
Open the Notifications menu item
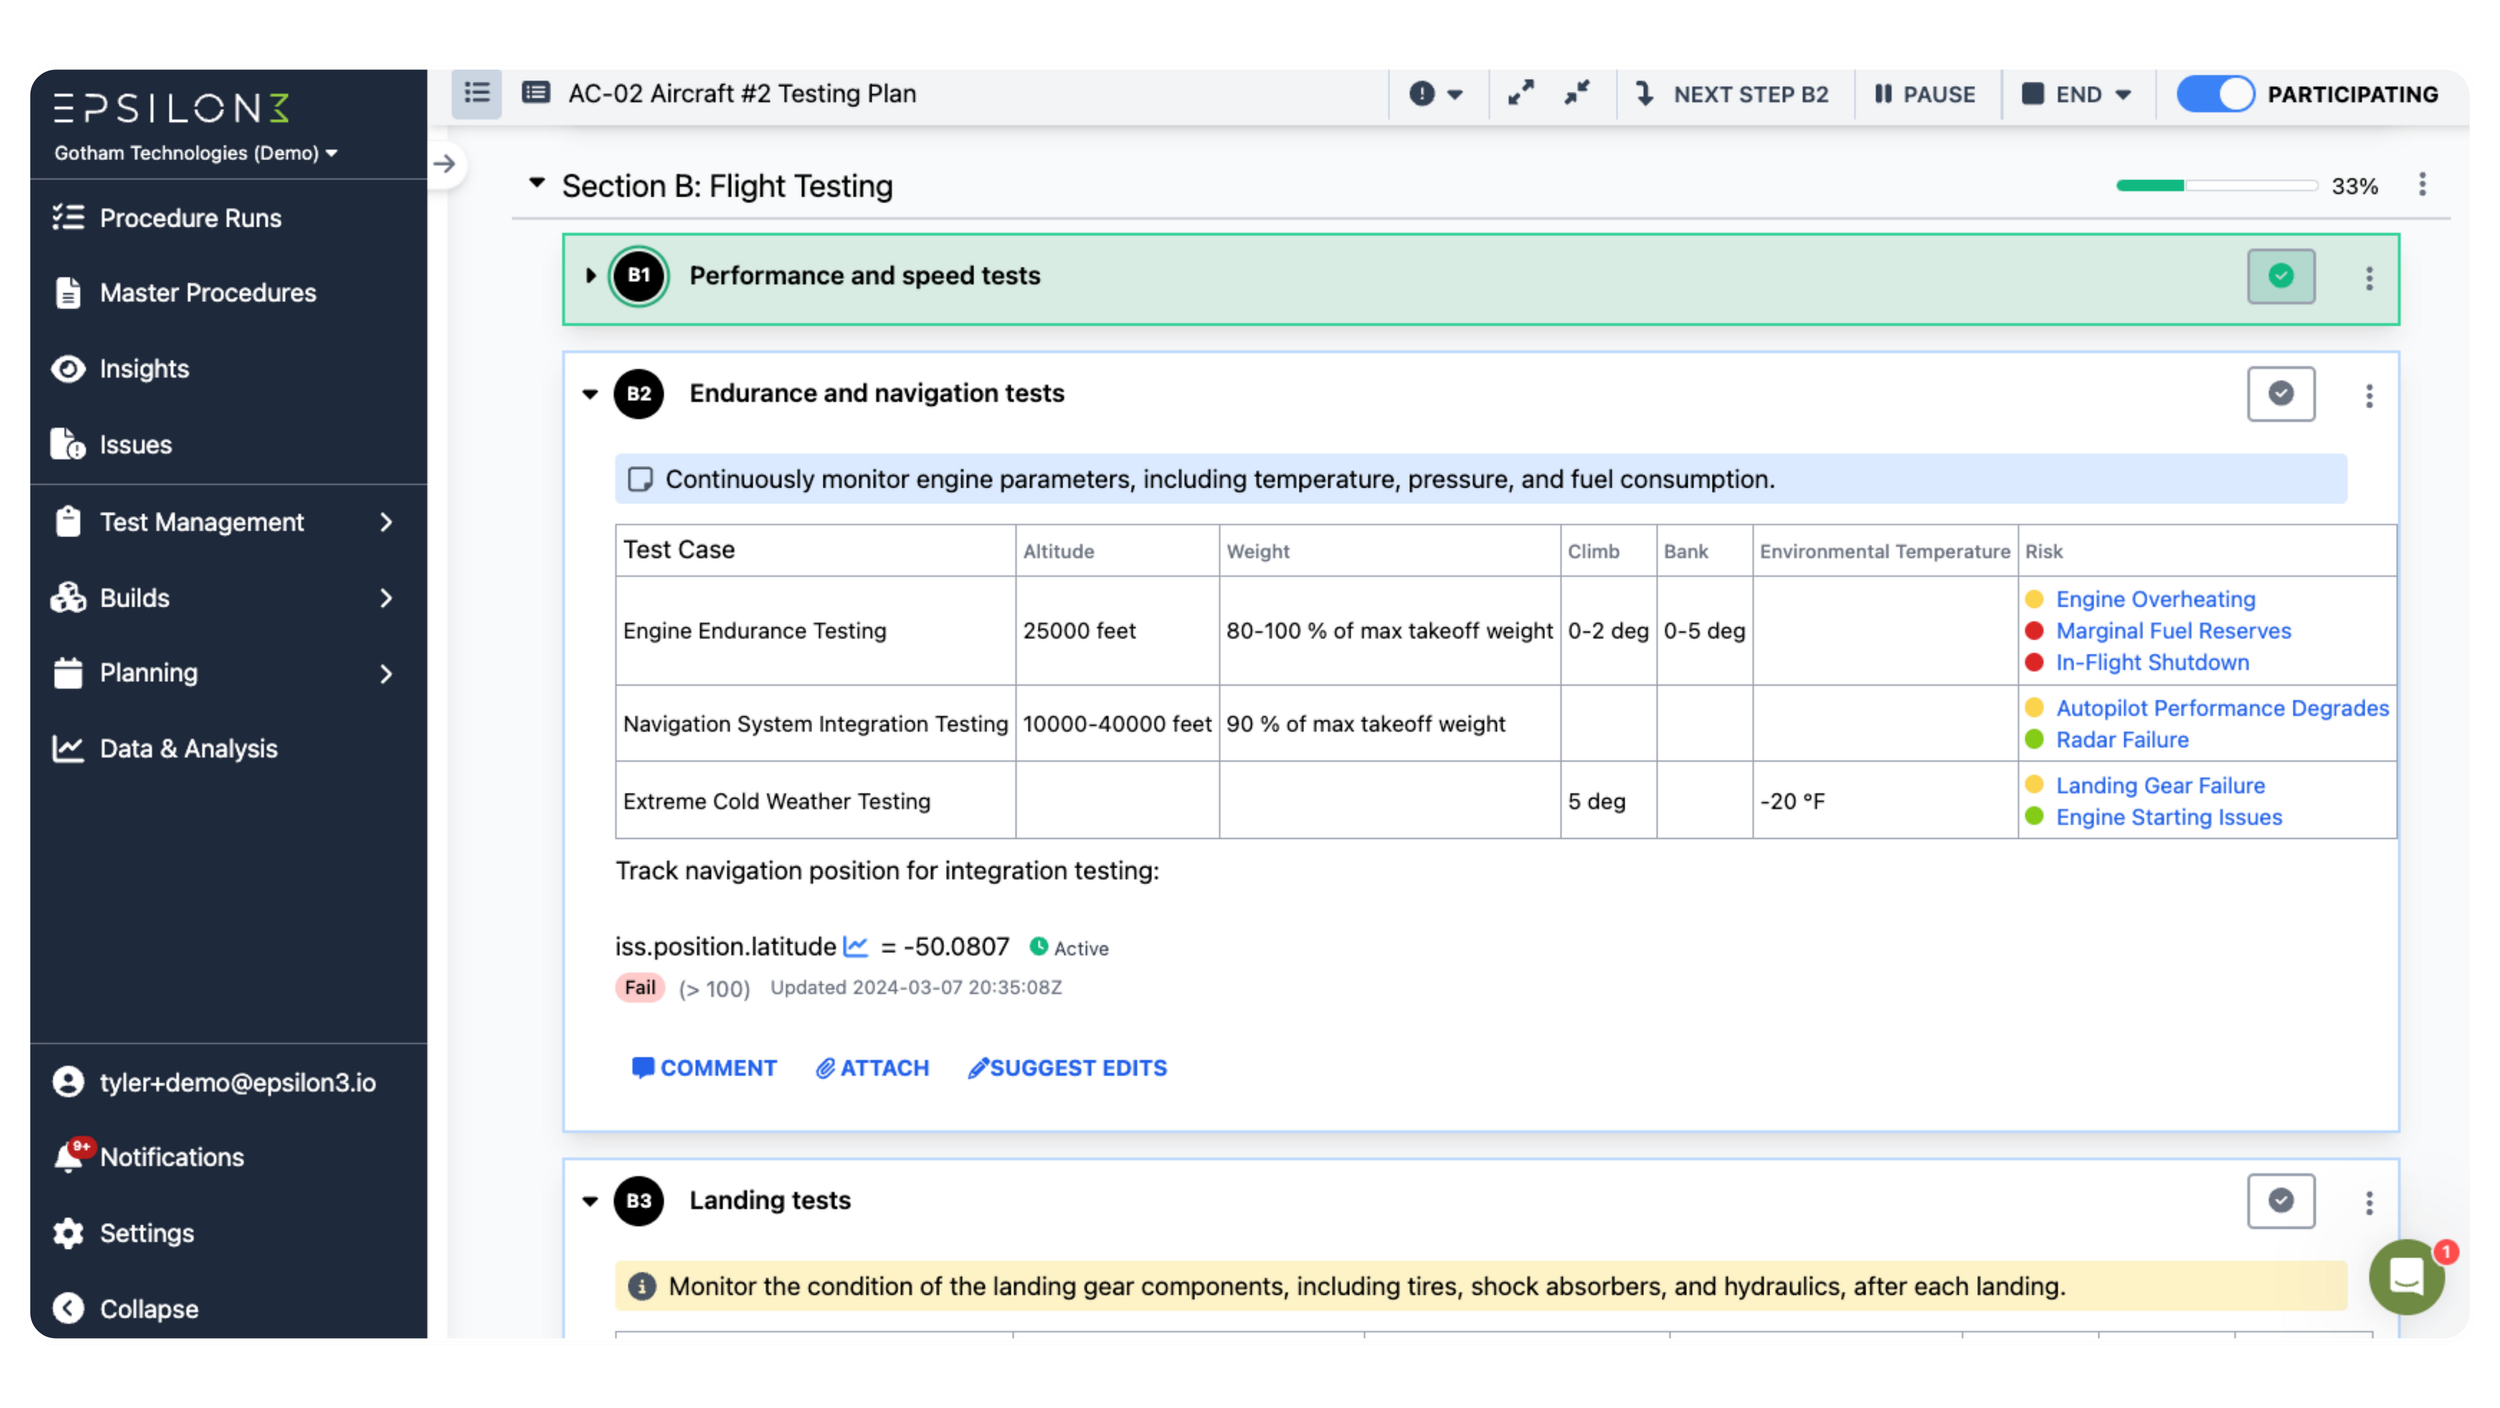coord(171,1157)
